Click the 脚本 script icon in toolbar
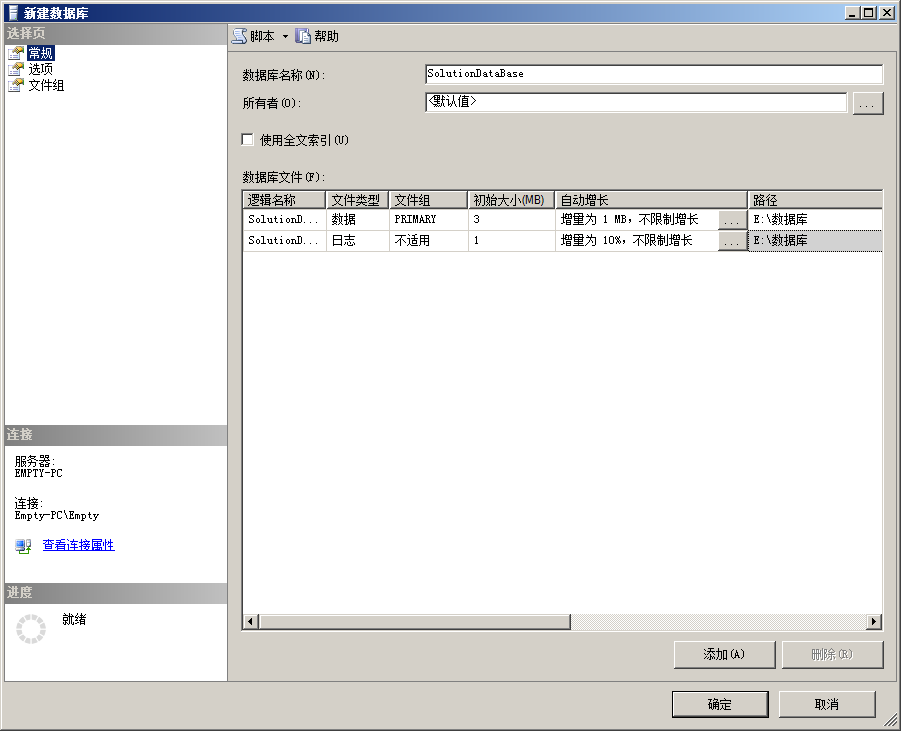 (x=239, y=36)
